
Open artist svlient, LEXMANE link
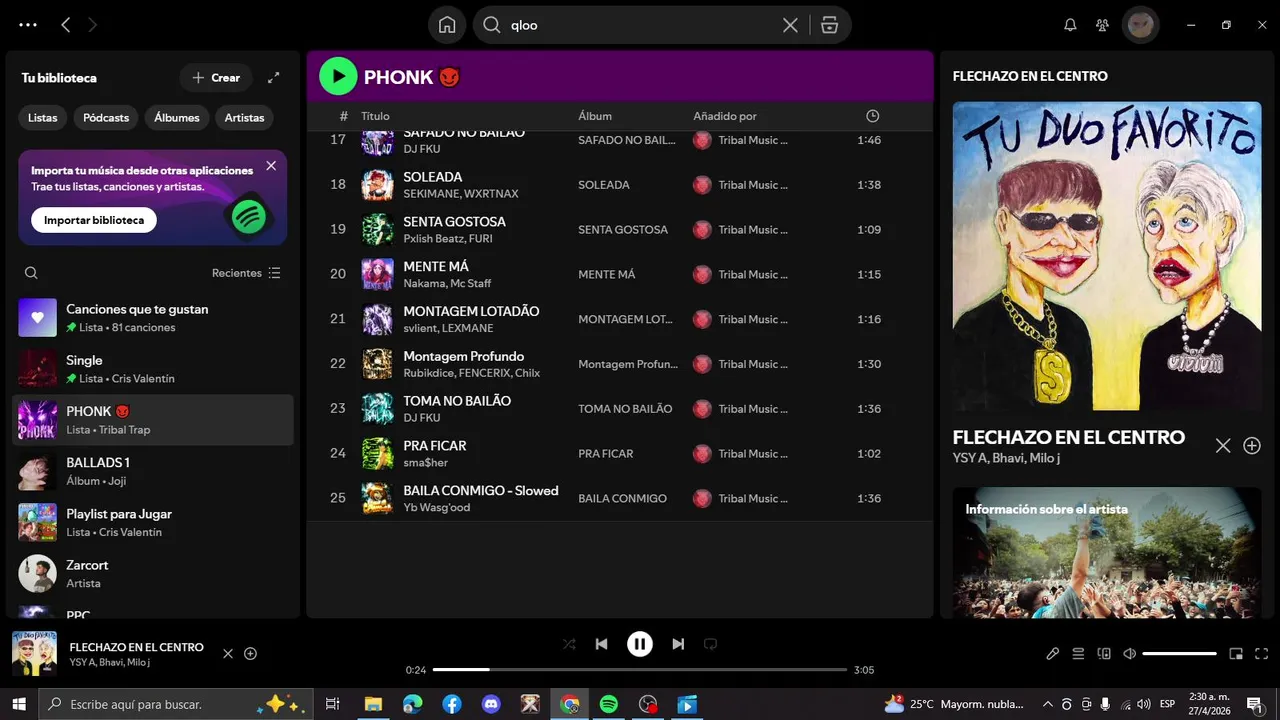pos(448,328)
